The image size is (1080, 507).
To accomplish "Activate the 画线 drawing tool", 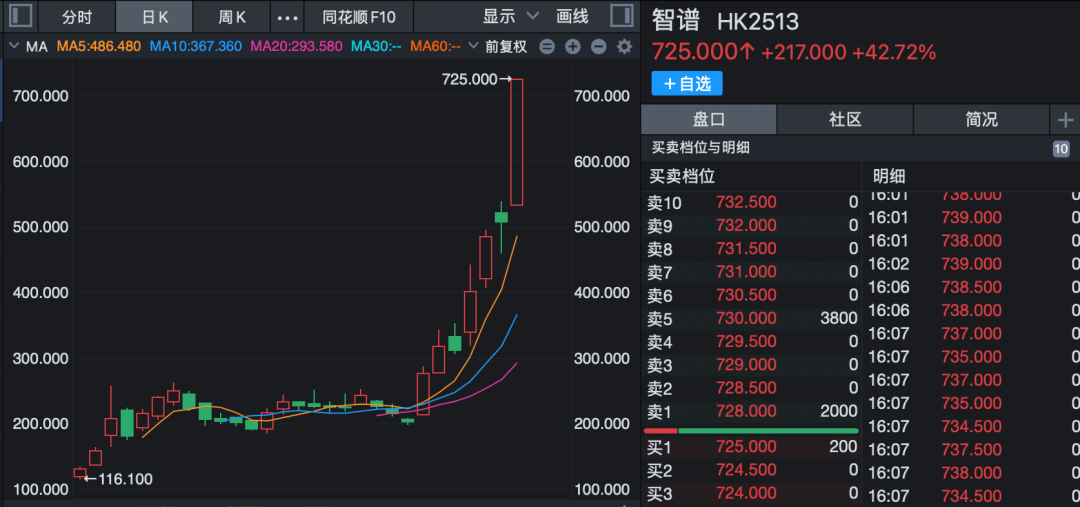I will [572, 17].
